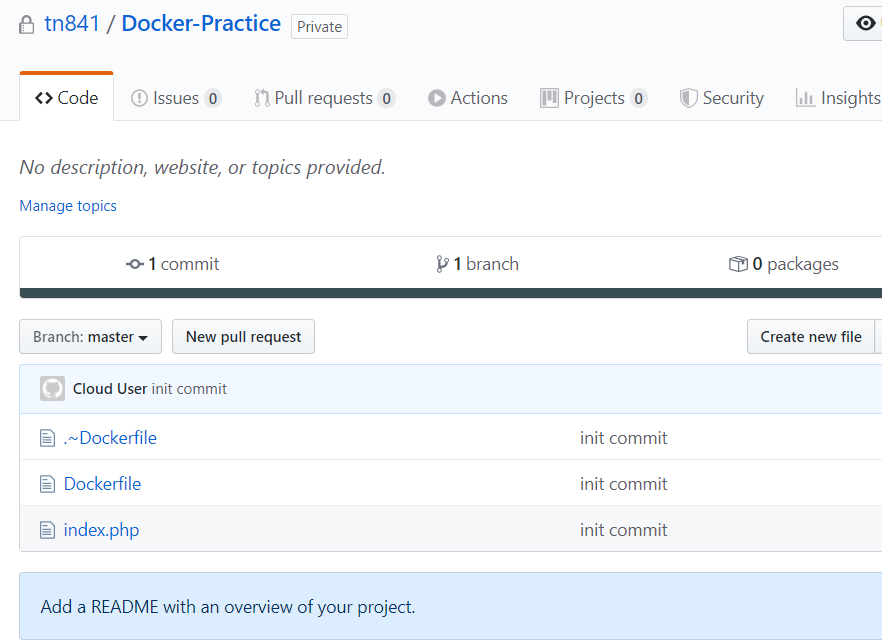This screenshot has height=644, width=882.
Task: Open the index.php file
Action: [100, 529]
